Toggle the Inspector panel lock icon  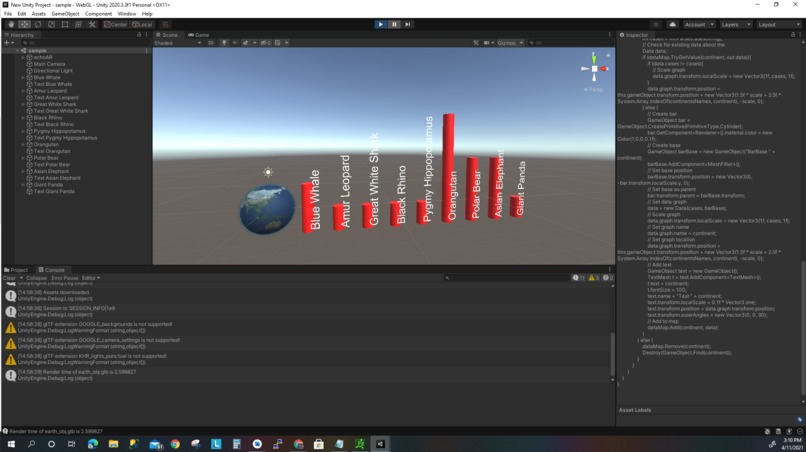pos(793,34)
